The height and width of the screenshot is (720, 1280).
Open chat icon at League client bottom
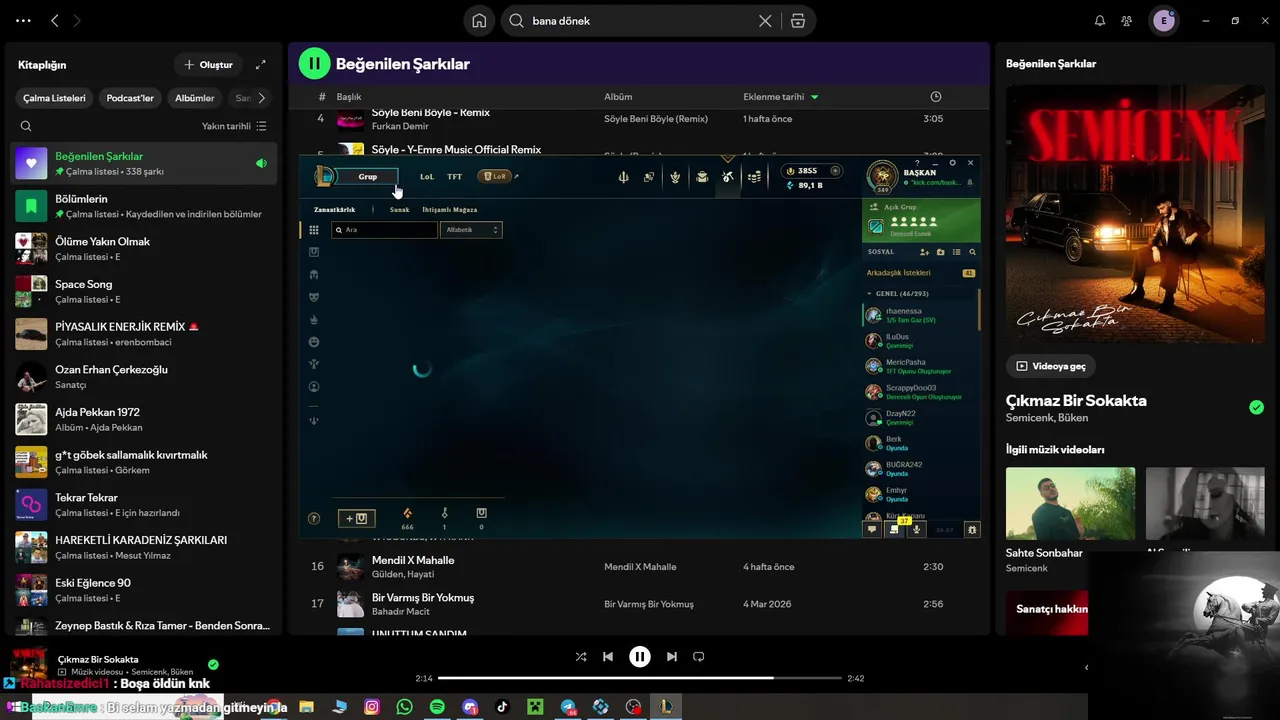[x=872, y=529]
